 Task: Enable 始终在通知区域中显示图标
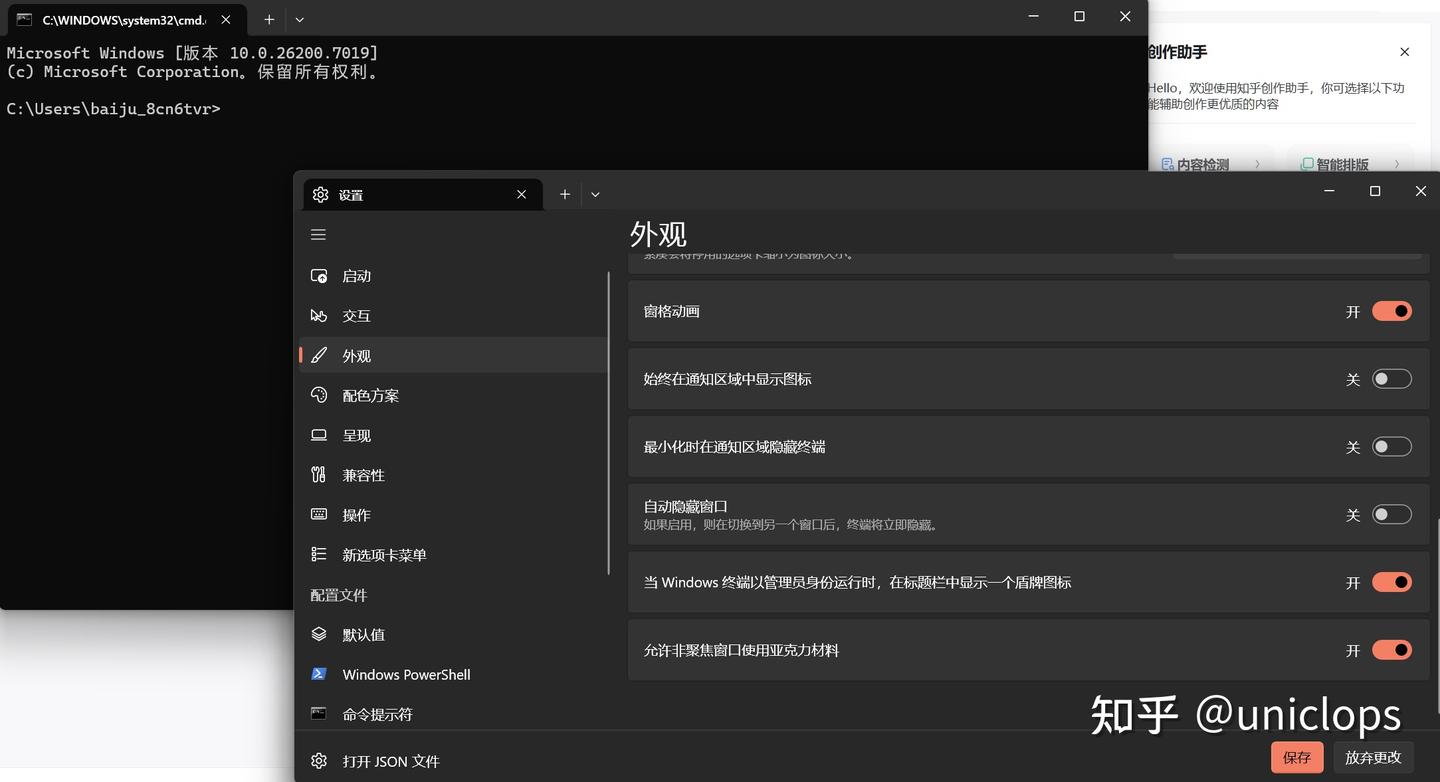point(1392,378)
